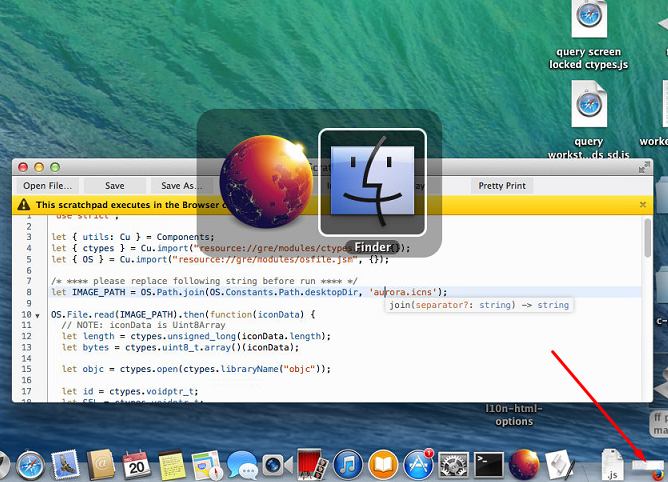Dismiss the yellow browser-context warning bar
Screen dimensions: 668x482
click(x=643, y=205)
